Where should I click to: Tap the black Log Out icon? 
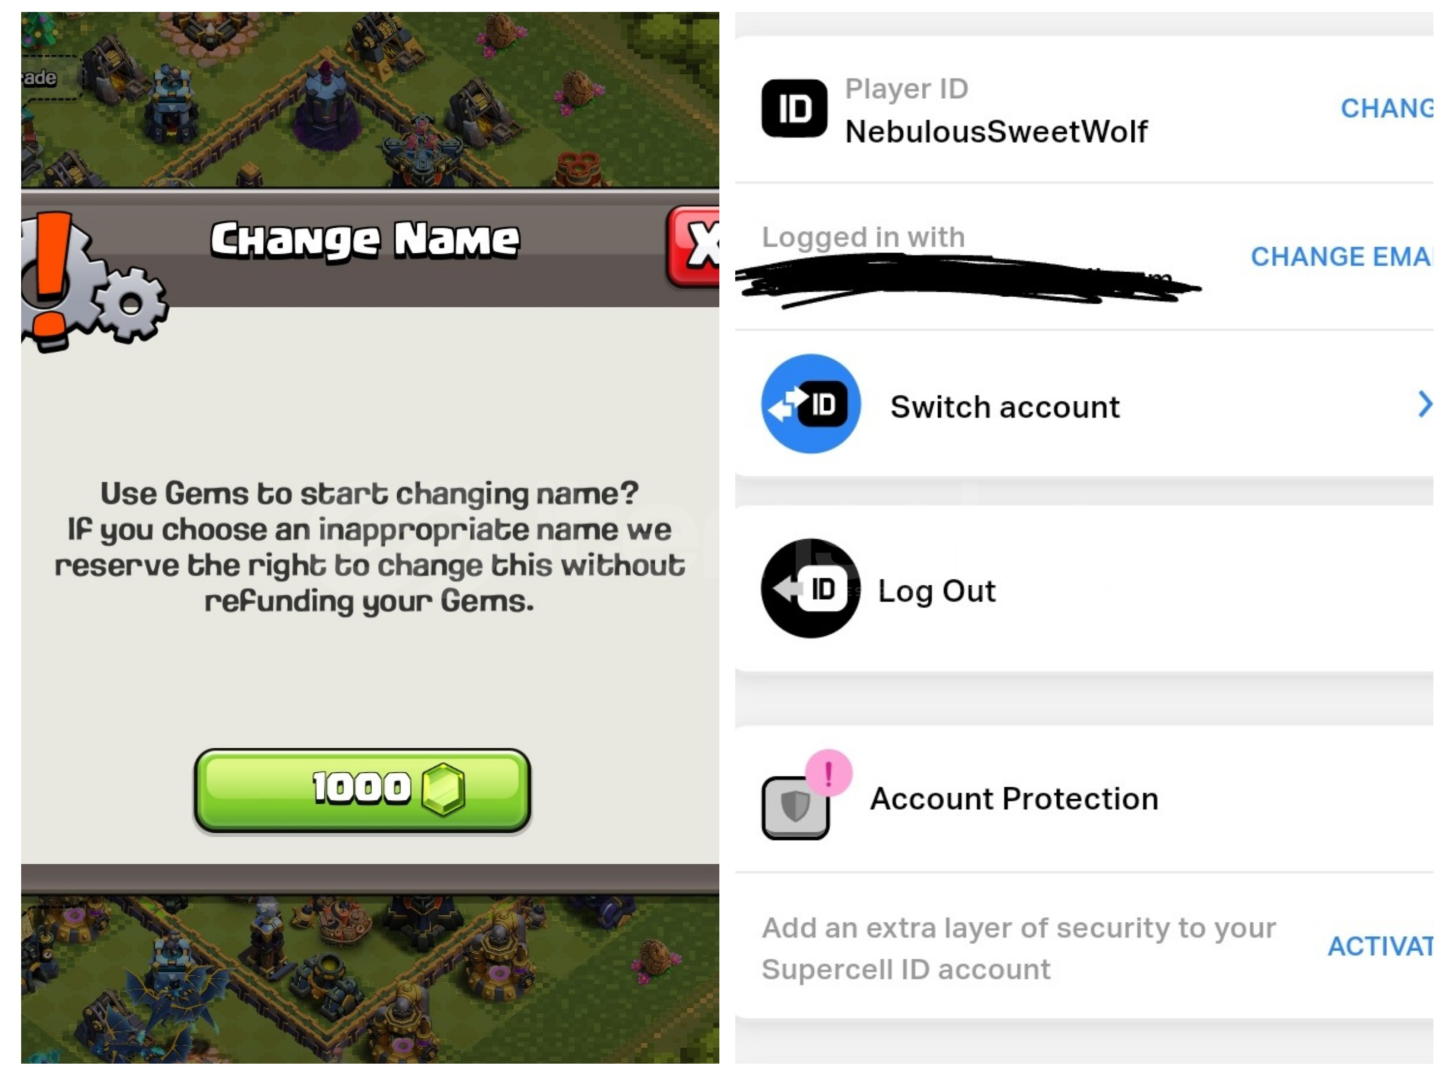(x=811, y=589)
